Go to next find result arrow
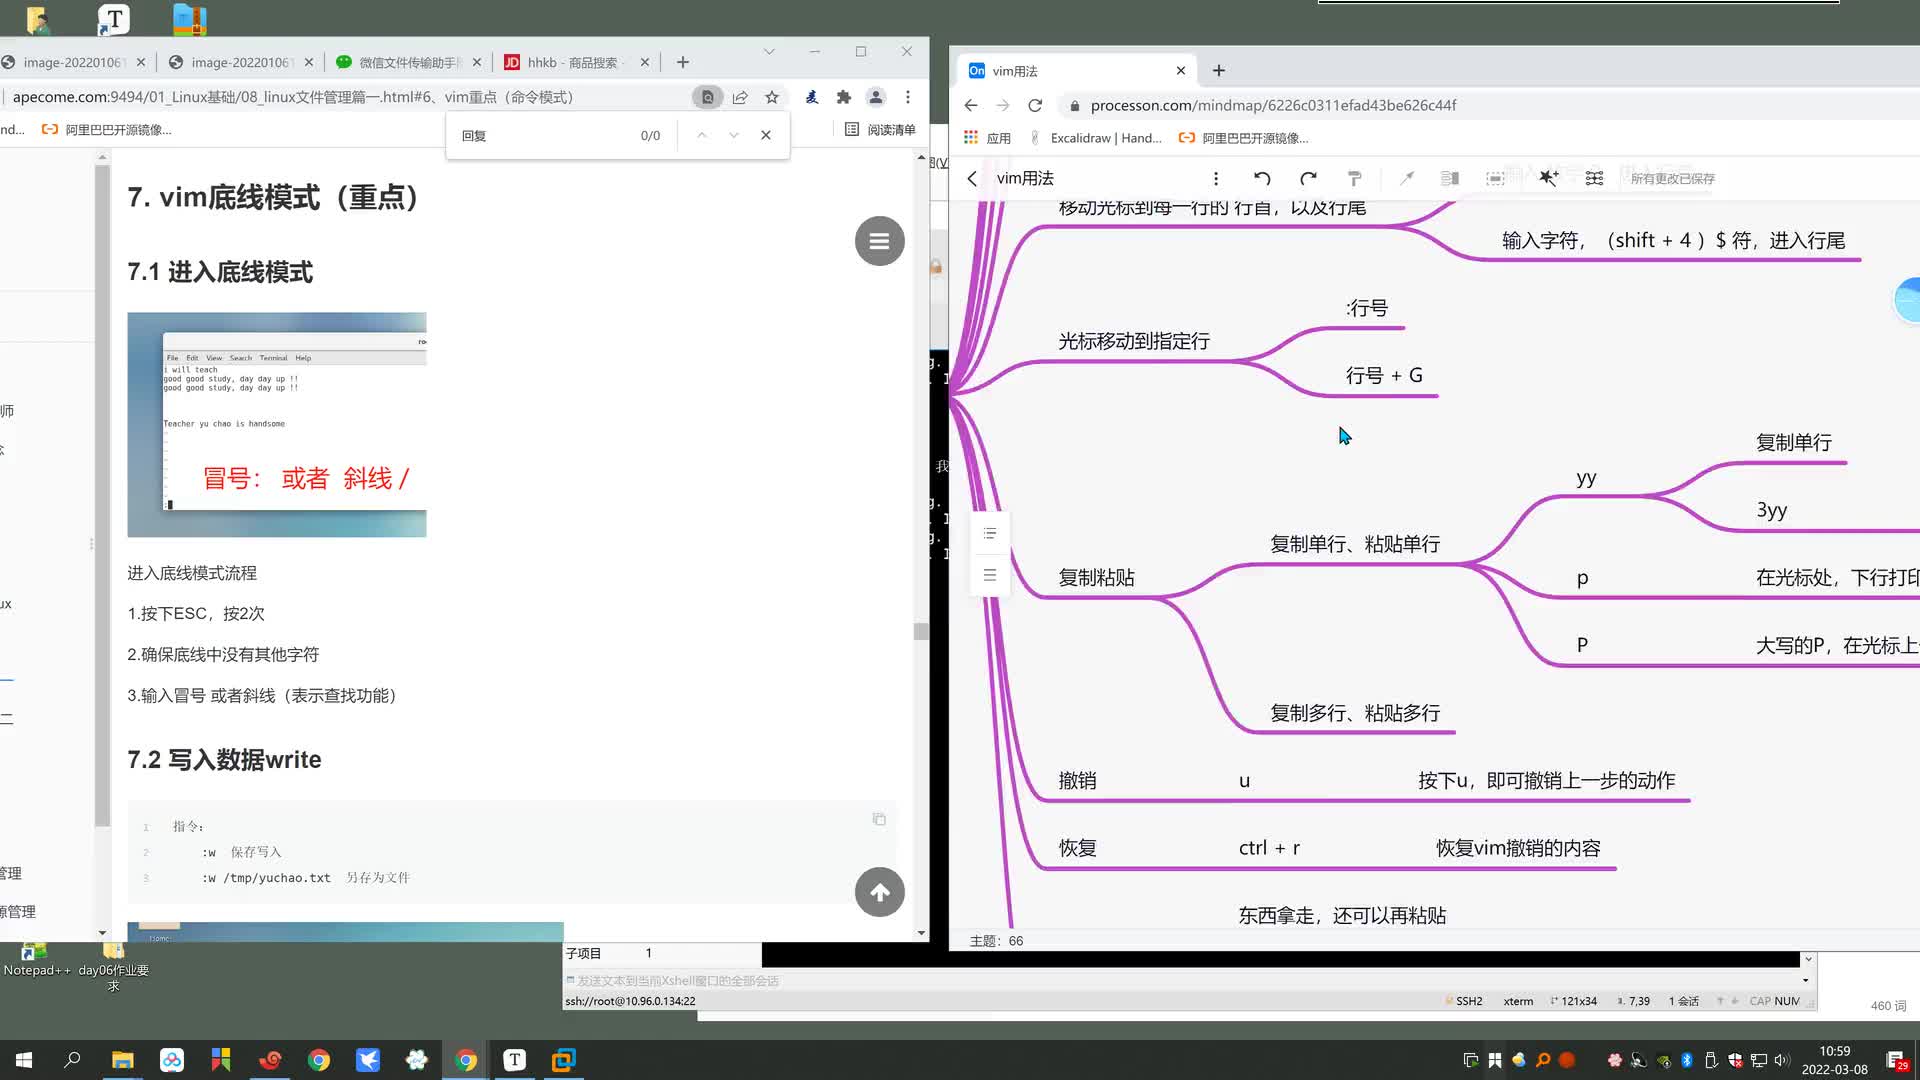This screenshot has width=1920, height=1080. (x=734, y=135)
